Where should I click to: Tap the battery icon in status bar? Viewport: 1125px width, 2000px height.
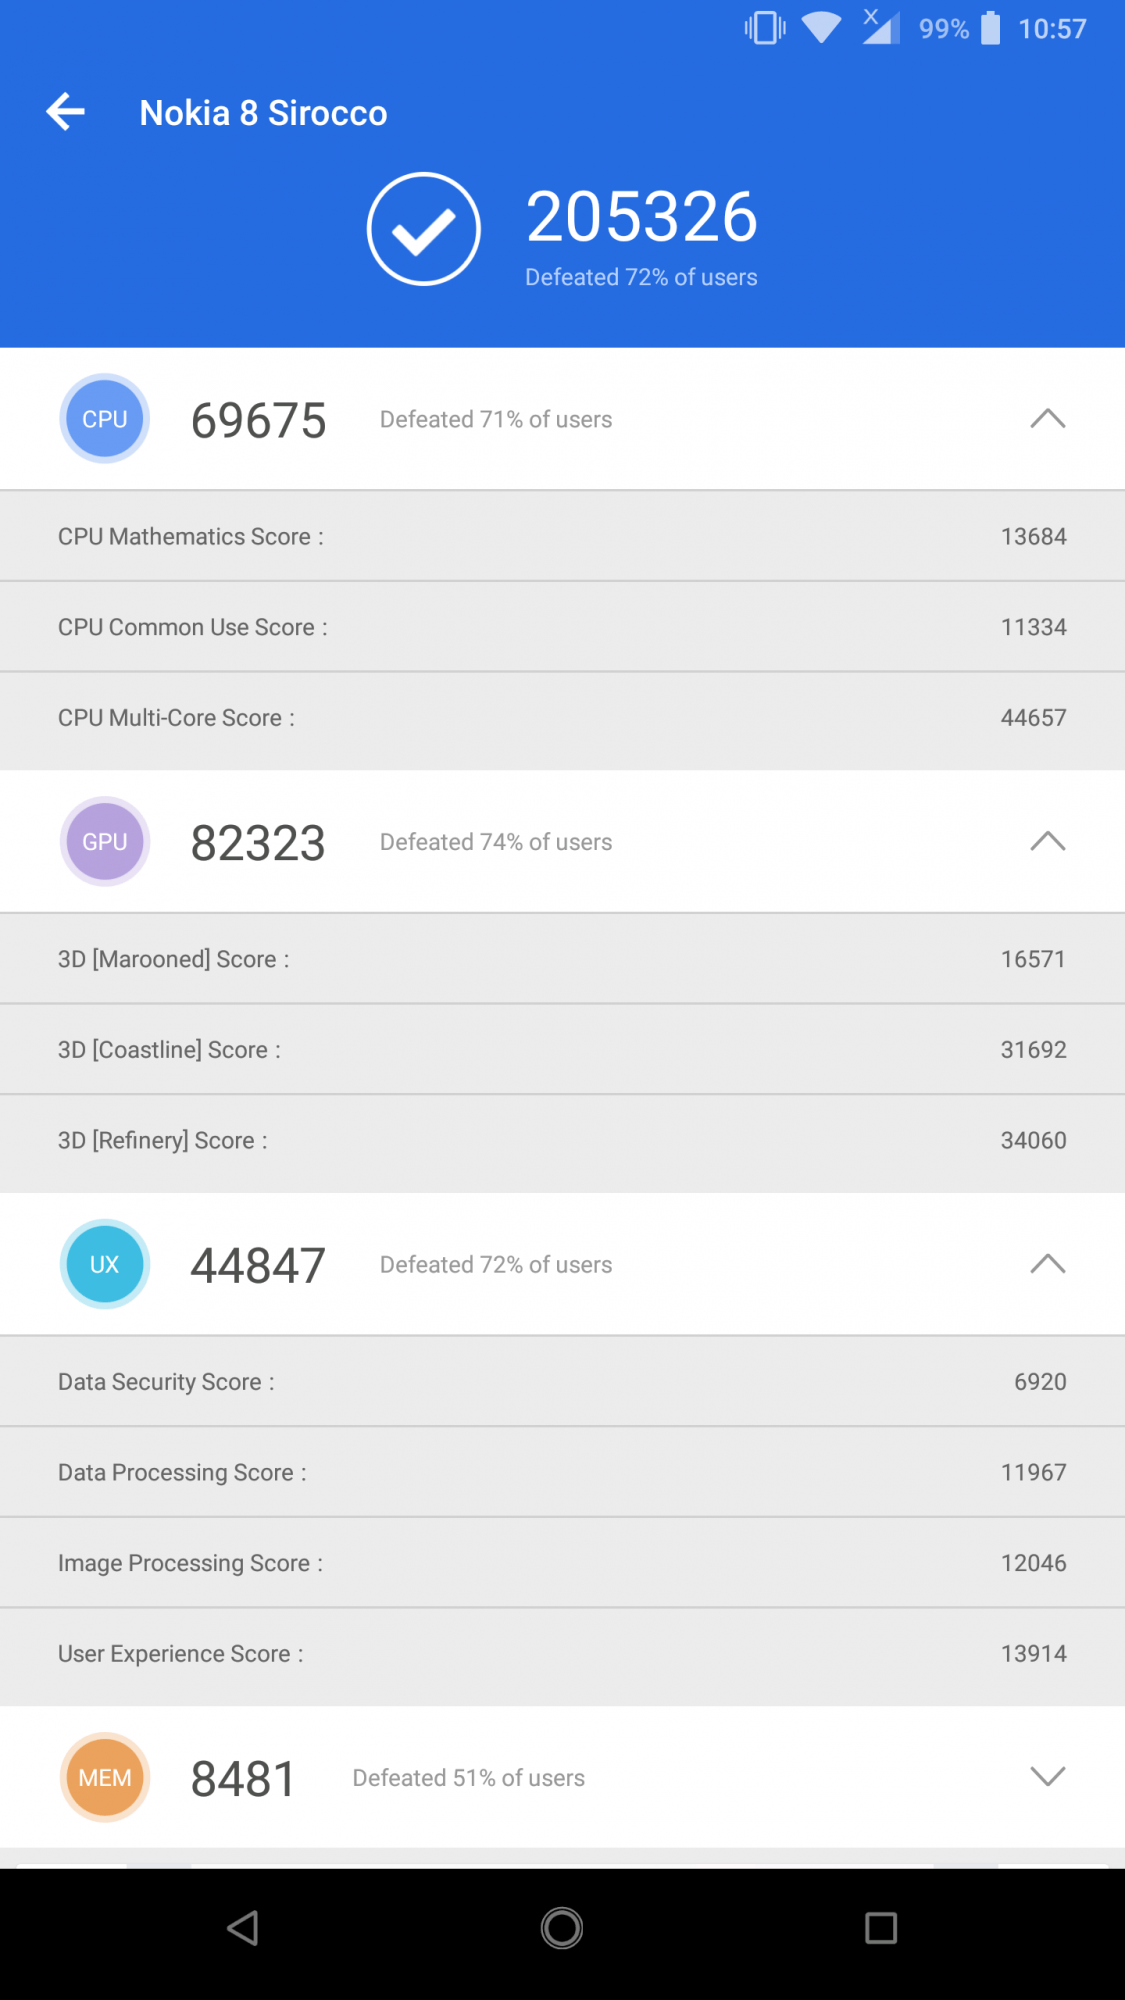[990, 28]
